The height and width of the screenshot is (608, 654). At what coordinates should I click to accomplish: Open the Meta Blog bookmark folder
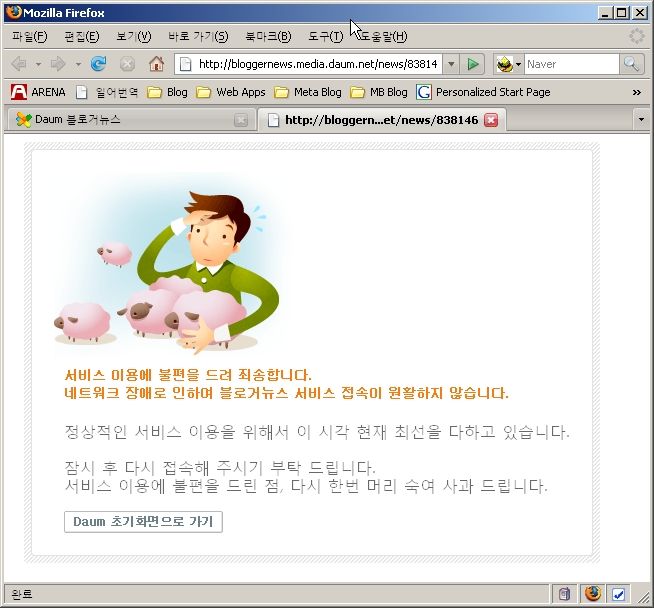tap(308, 92)
